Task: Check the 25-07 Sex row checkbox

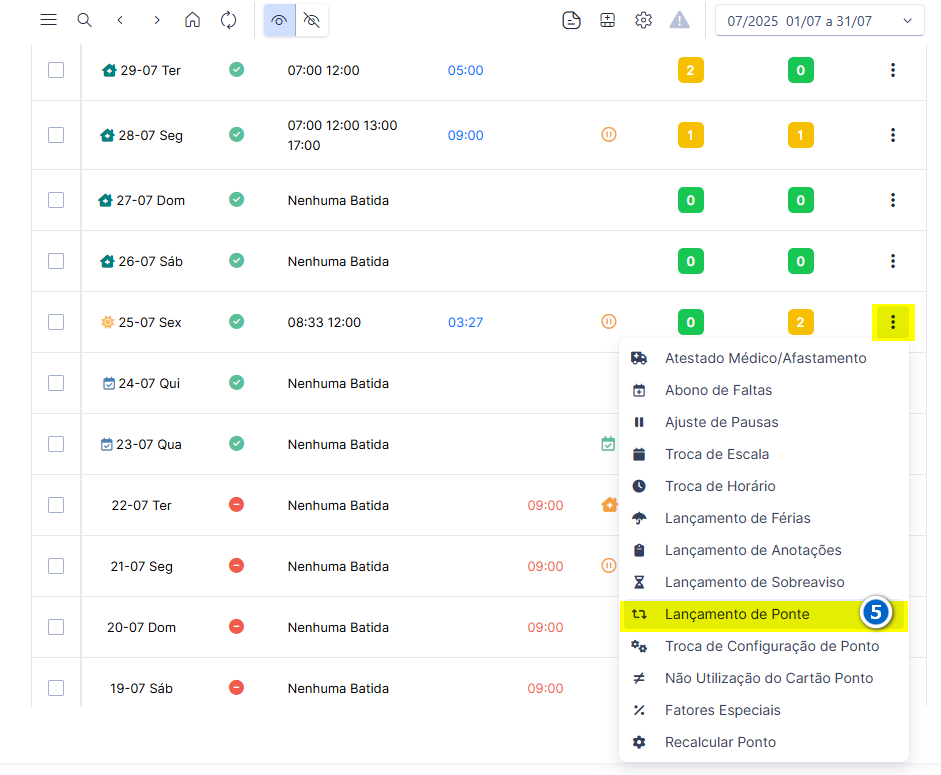Action: [x=56, y=322]
